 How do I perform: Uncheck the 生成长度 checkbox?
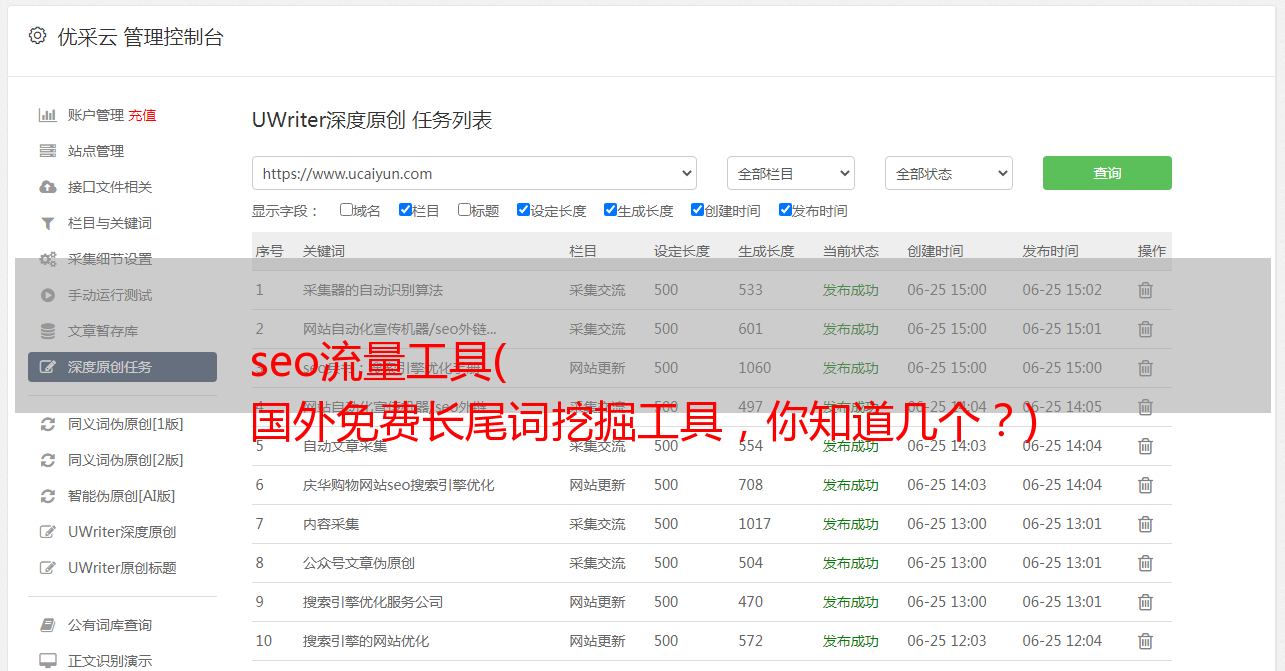[610, 210]
